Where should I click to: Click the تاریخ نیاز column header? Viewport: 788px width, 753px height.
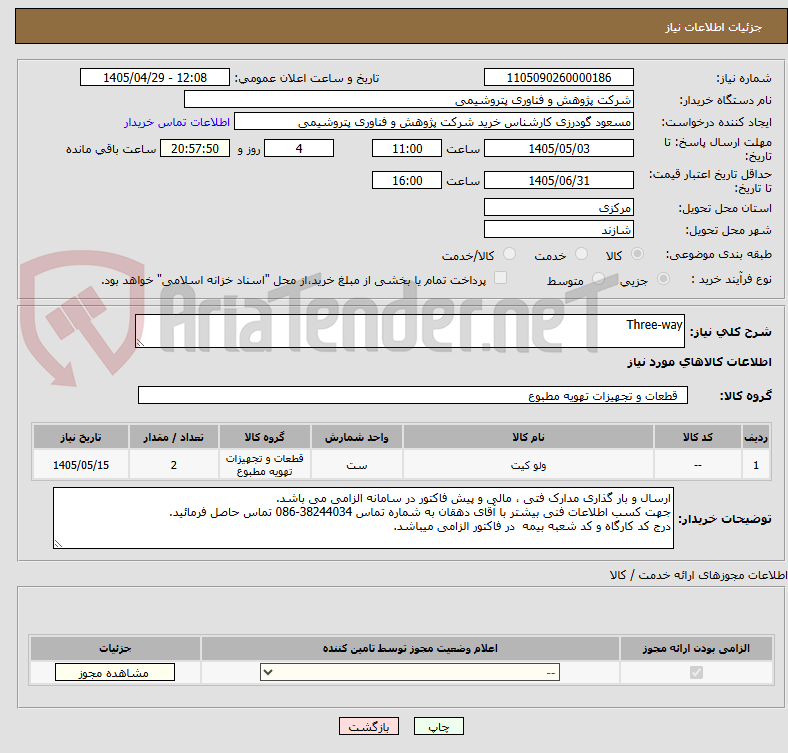point(81,437)
